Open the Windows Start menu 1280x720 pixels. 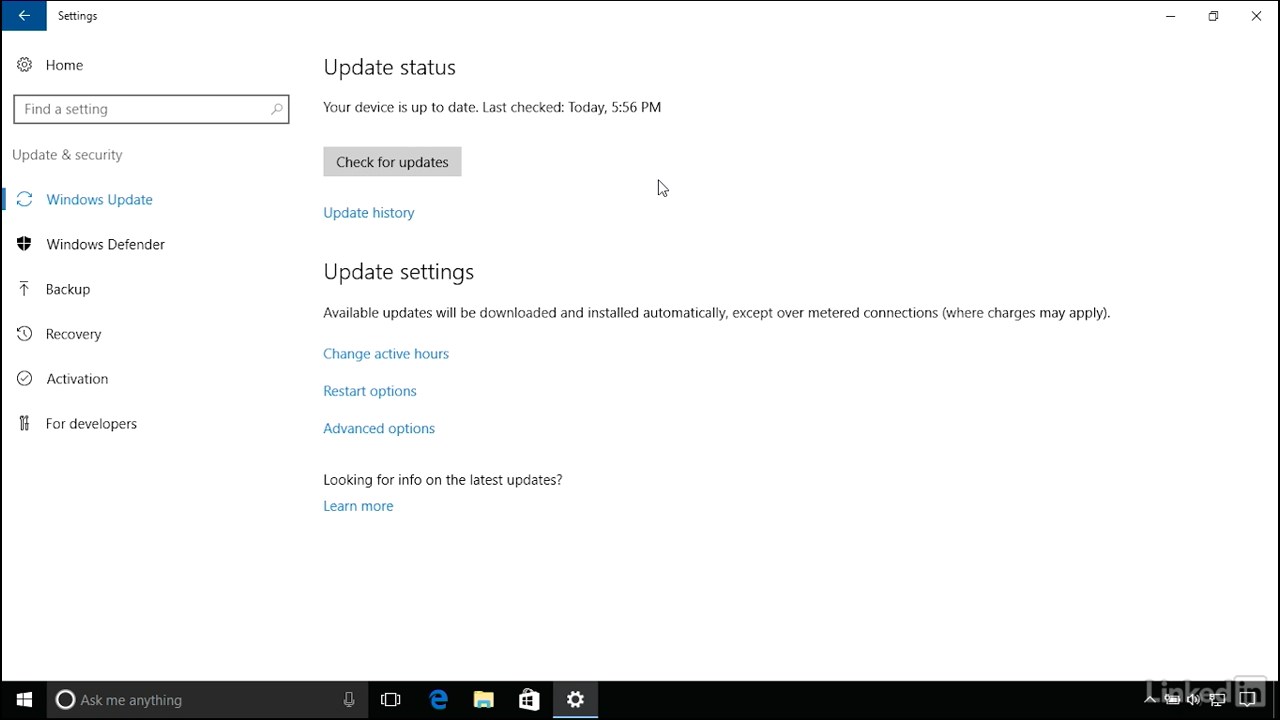click(24, 700)
